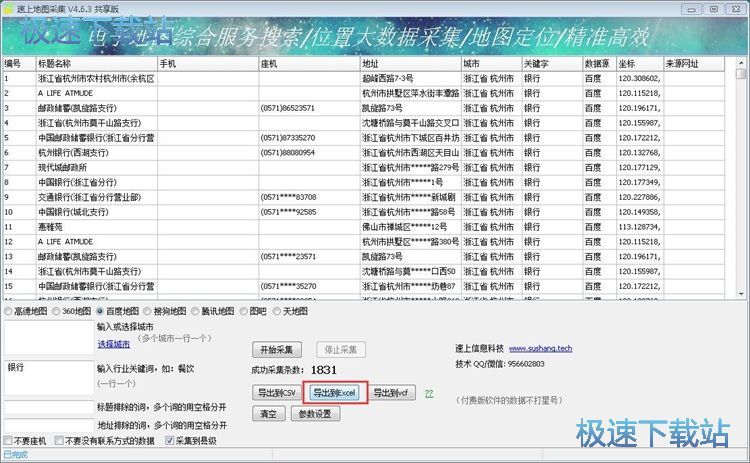Click the 标题排除的词 input field
Image resolution: width=750 pixels, height=463 pixels.
49,407
